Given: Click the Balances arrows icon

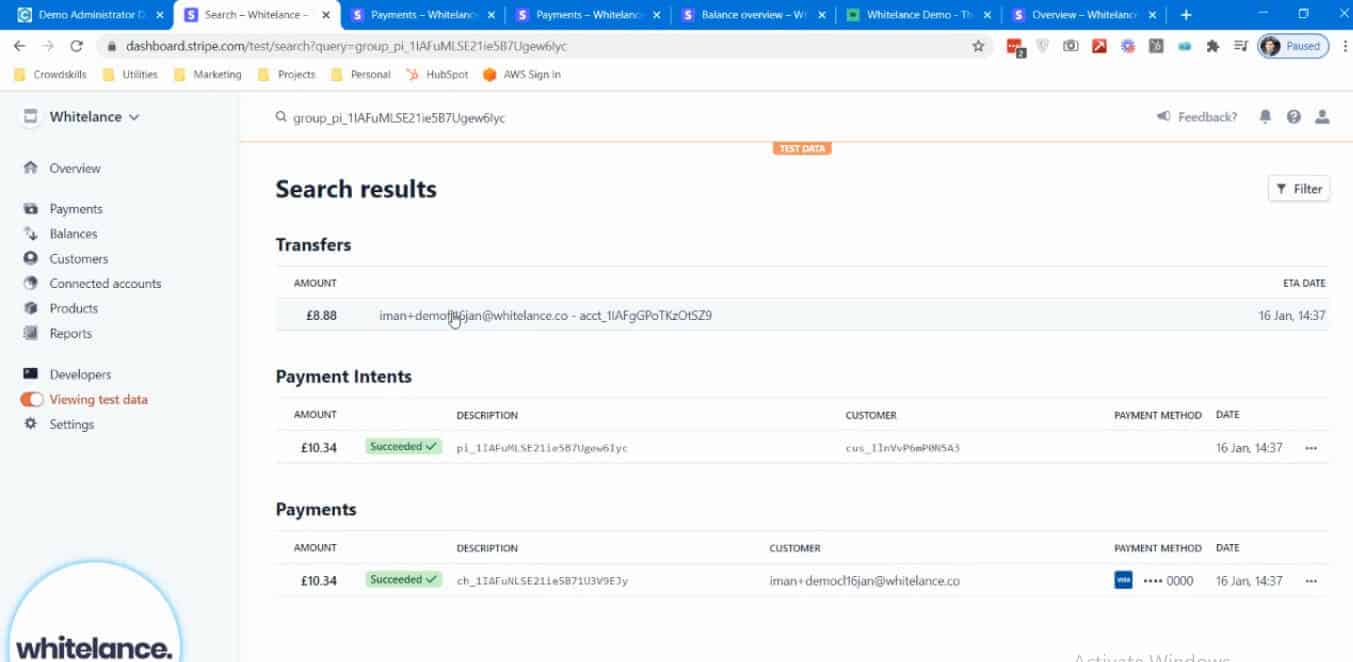Looking at the screenshot, I should click(30, 234).
